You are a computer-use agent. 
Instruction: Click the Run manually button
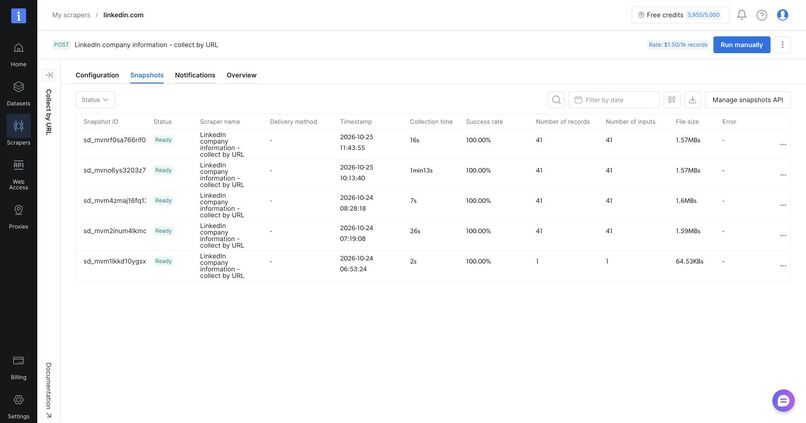click(x=741, y=45)
